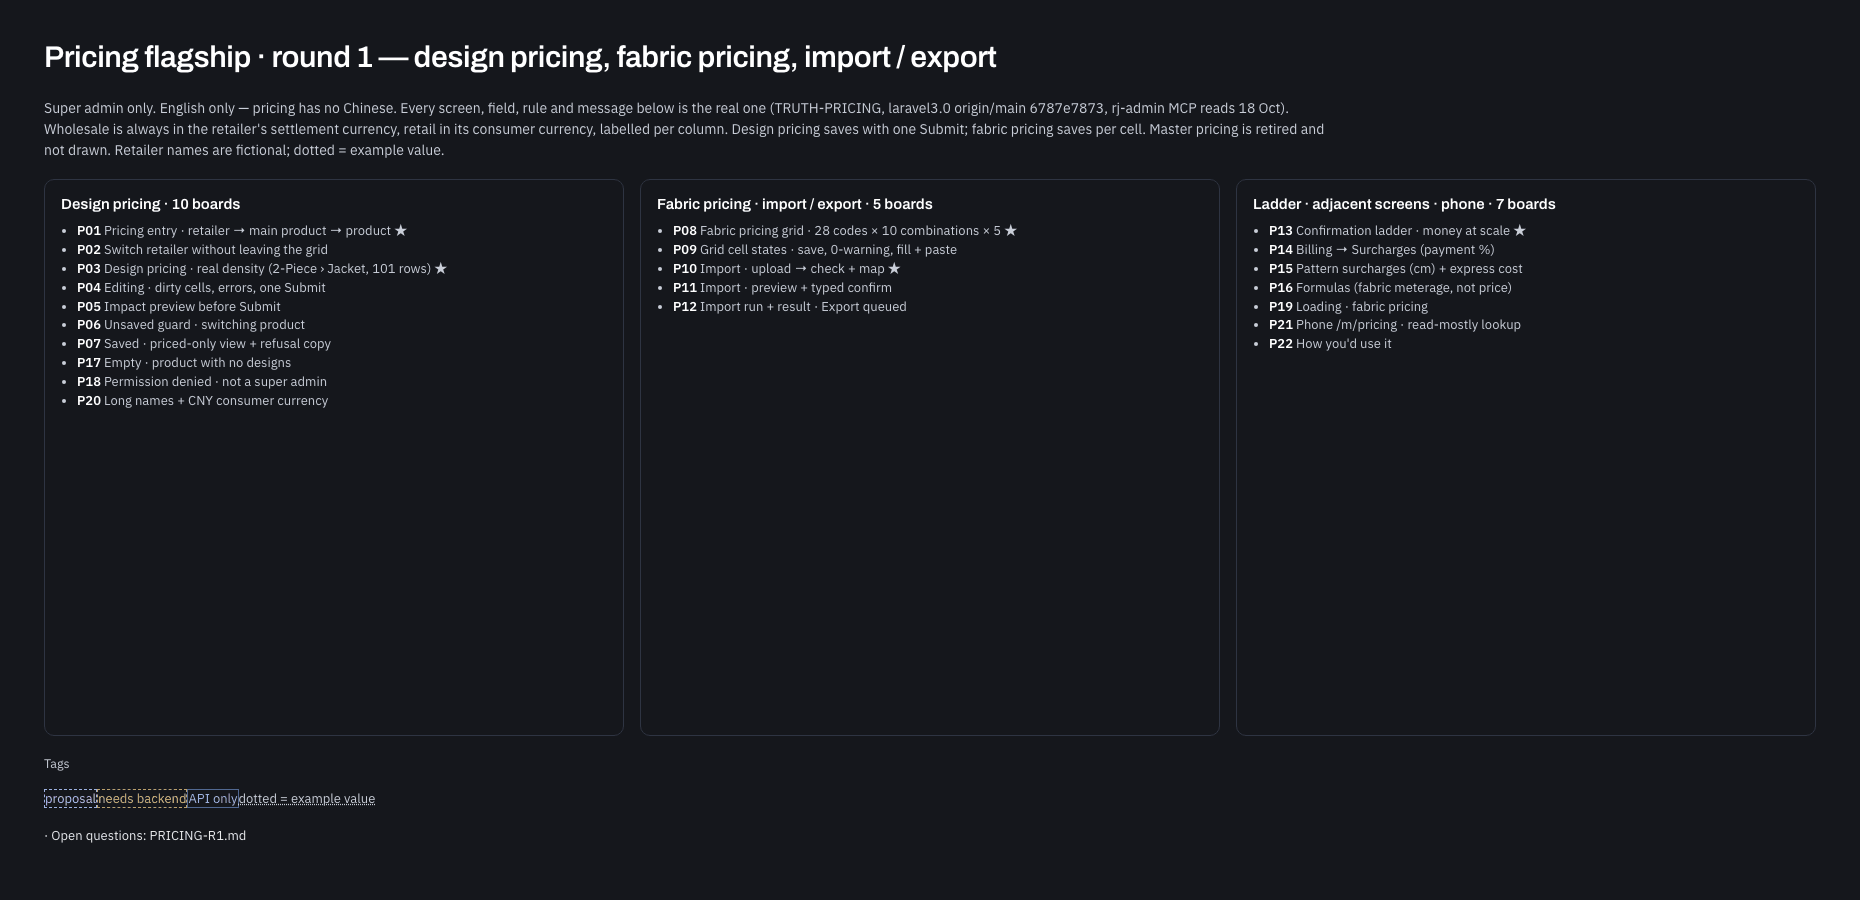The image size is (1860, 900).
Task: Click the 'proposal' tag
Action: click(x=70, y=799)
